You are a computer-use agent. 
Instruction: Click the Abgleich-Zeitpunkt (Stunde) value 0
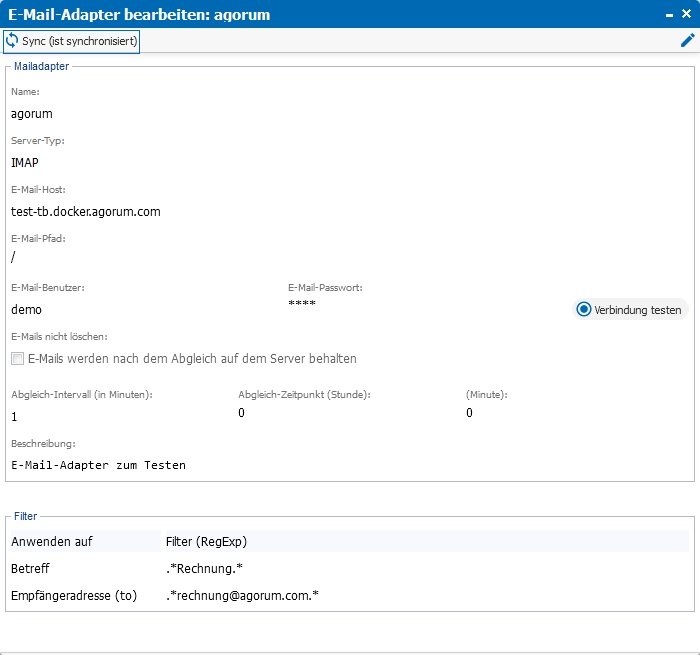coord(241,413)
